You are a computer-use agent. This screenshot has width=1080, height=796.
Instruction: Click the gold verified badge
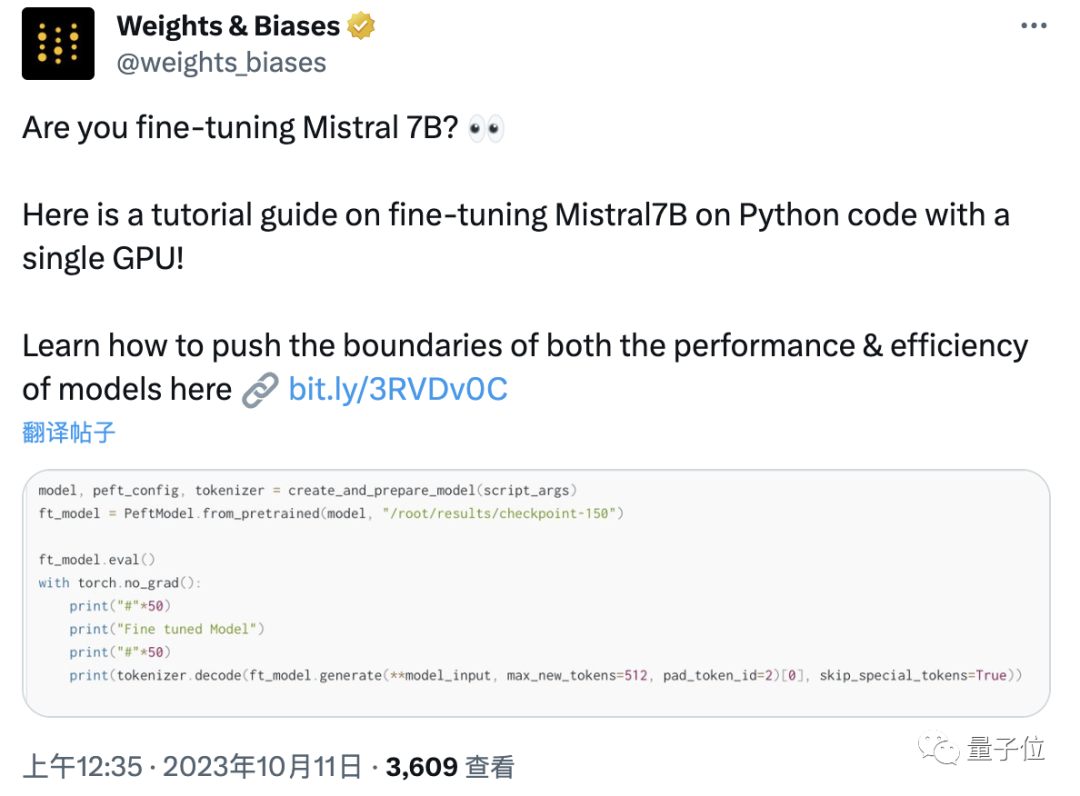click(x=361, y=27)
